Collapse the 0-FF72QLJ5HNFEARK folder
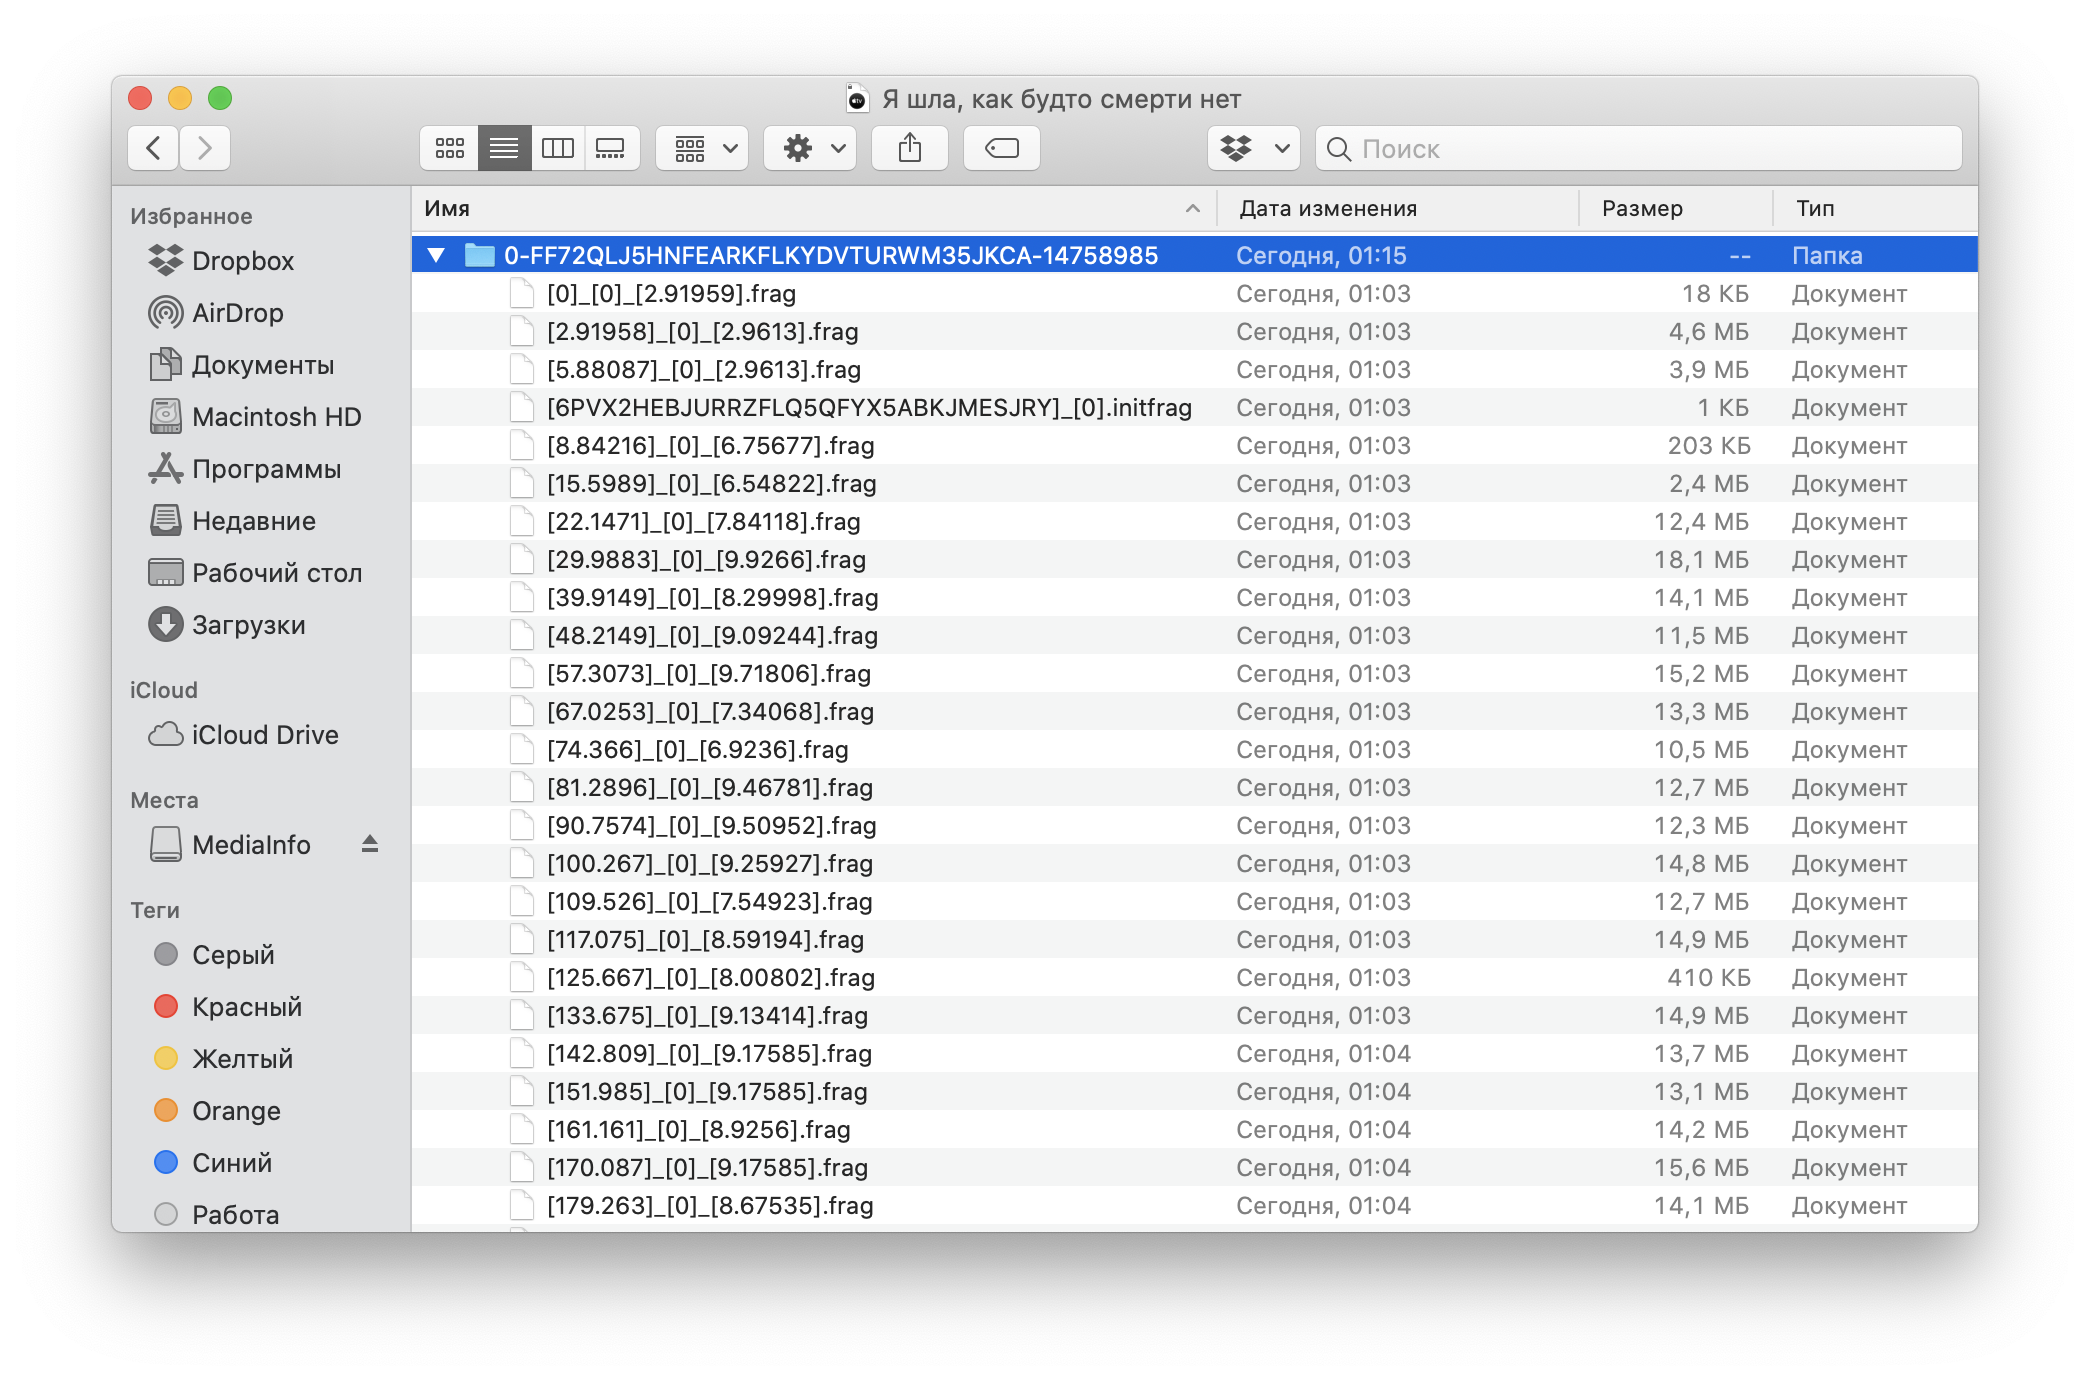Screen dimensions: 2090x1380 point(436,255)
